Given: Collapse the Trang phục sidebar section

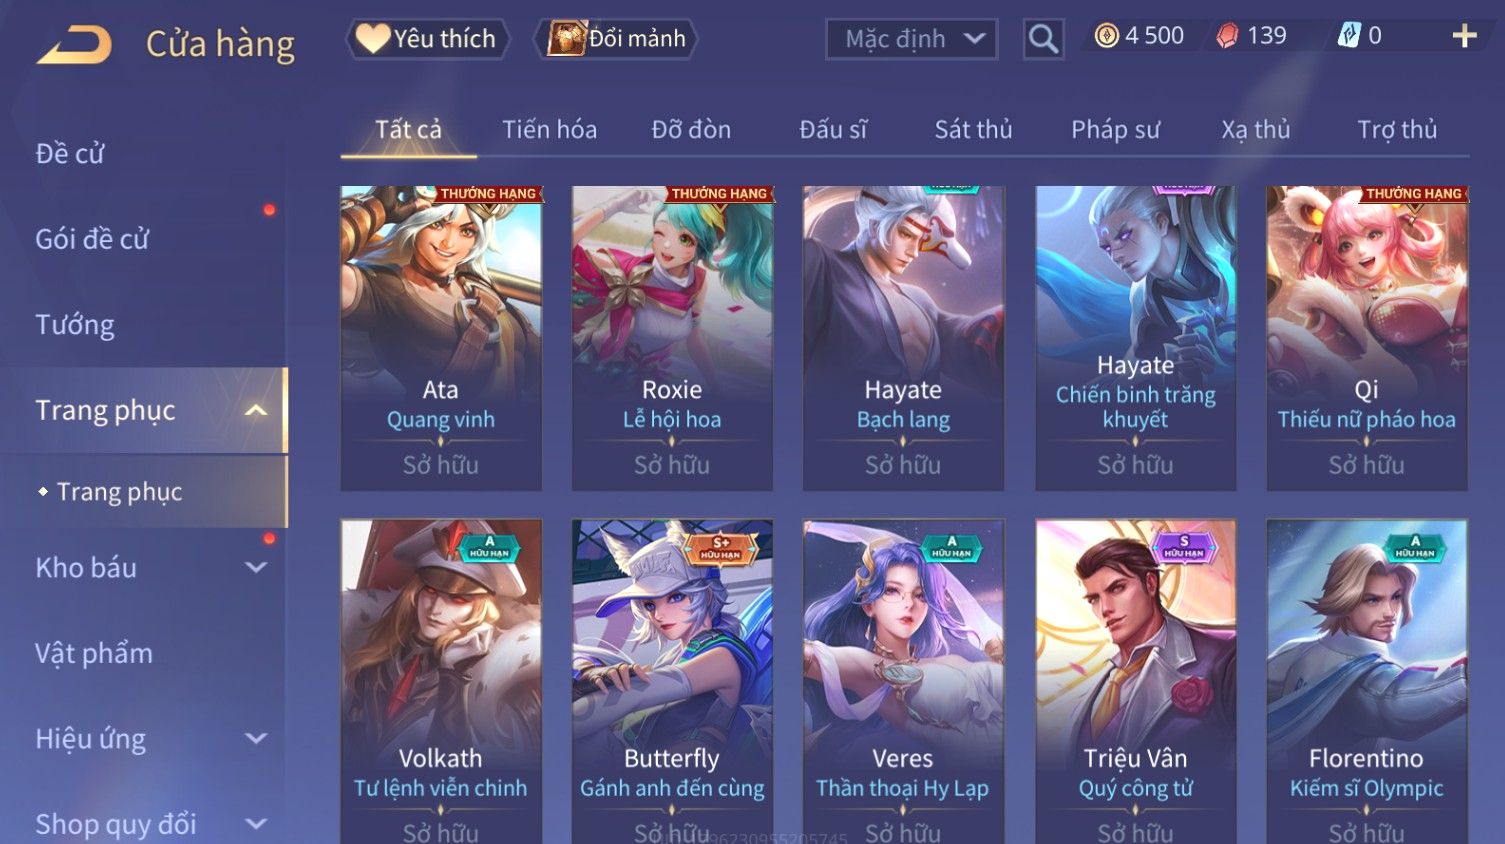Looking at the screenshot, I should tap(256, 411).
